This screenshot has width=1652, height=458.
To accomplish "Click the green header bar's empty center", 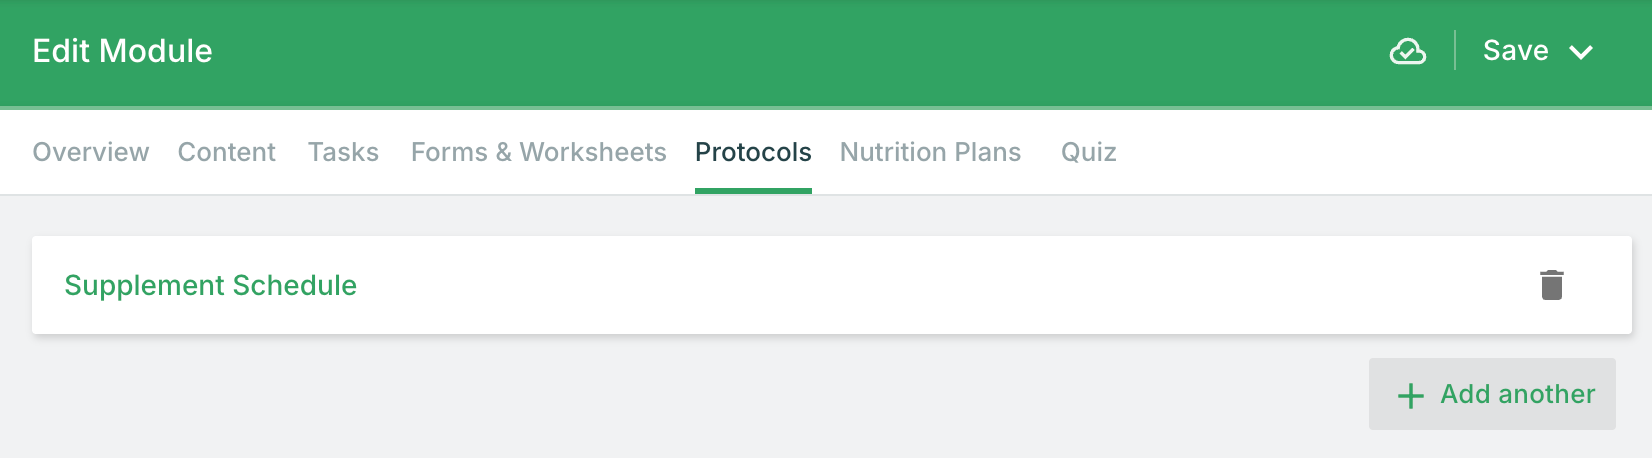I will (800, 51).
